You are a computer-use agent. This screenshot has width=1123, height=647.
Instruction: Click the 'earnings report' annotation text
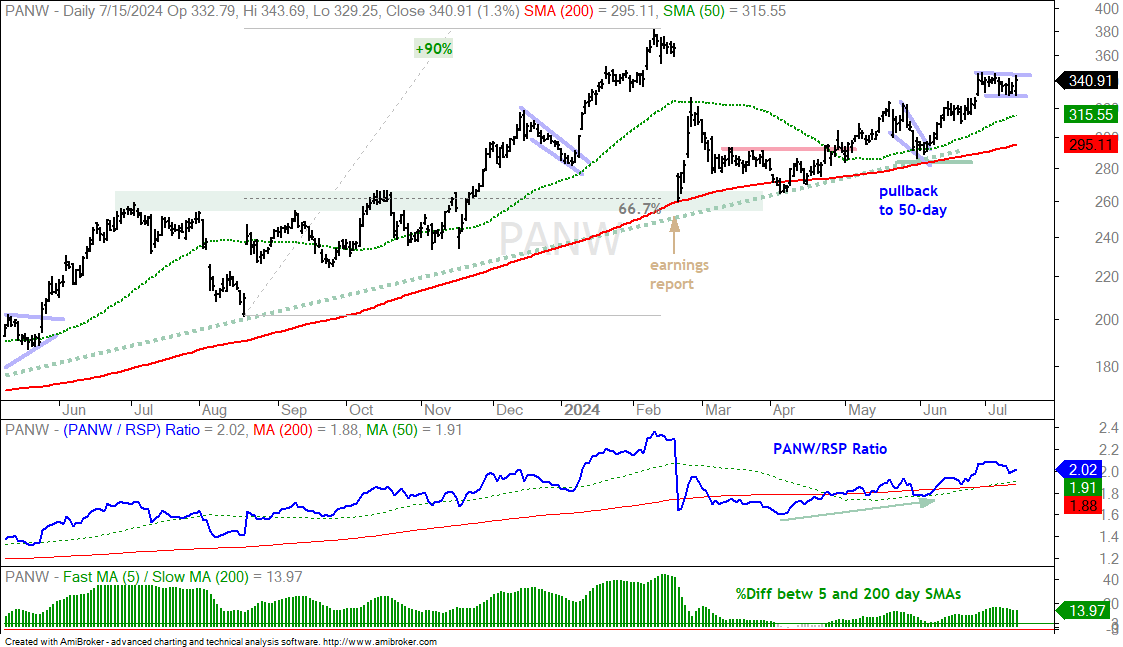coord(679,274)
